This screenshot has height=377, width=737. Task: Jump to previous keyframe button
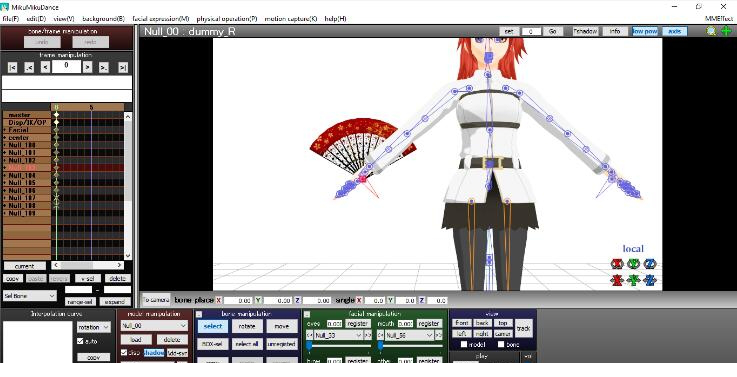29,68
